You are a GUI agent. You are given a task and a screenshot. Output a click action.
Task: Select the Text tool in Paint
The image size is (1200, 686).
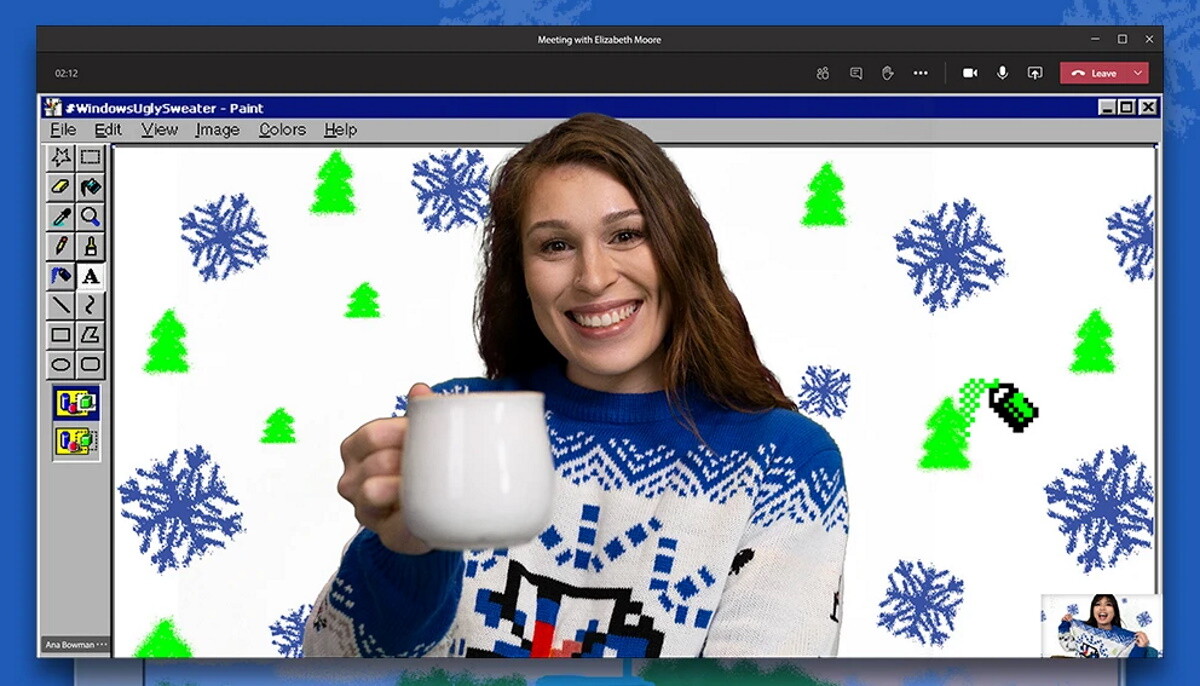tap(91, 276)
